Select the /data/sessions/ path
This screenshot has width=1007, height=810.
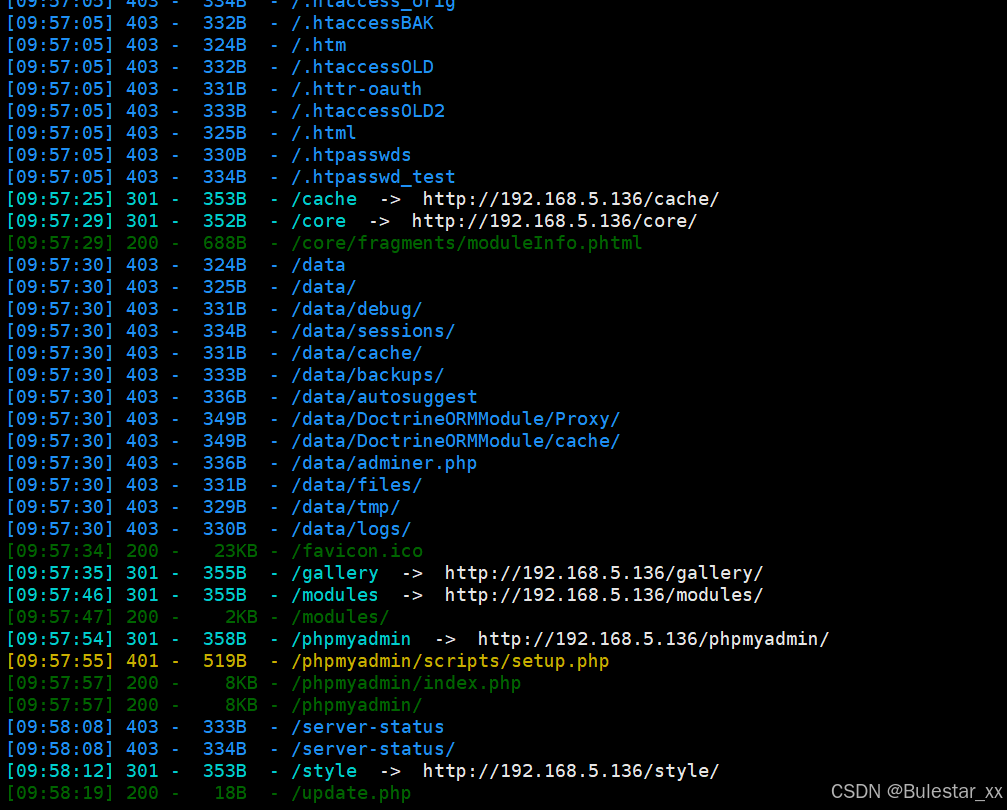click(373, 331)
